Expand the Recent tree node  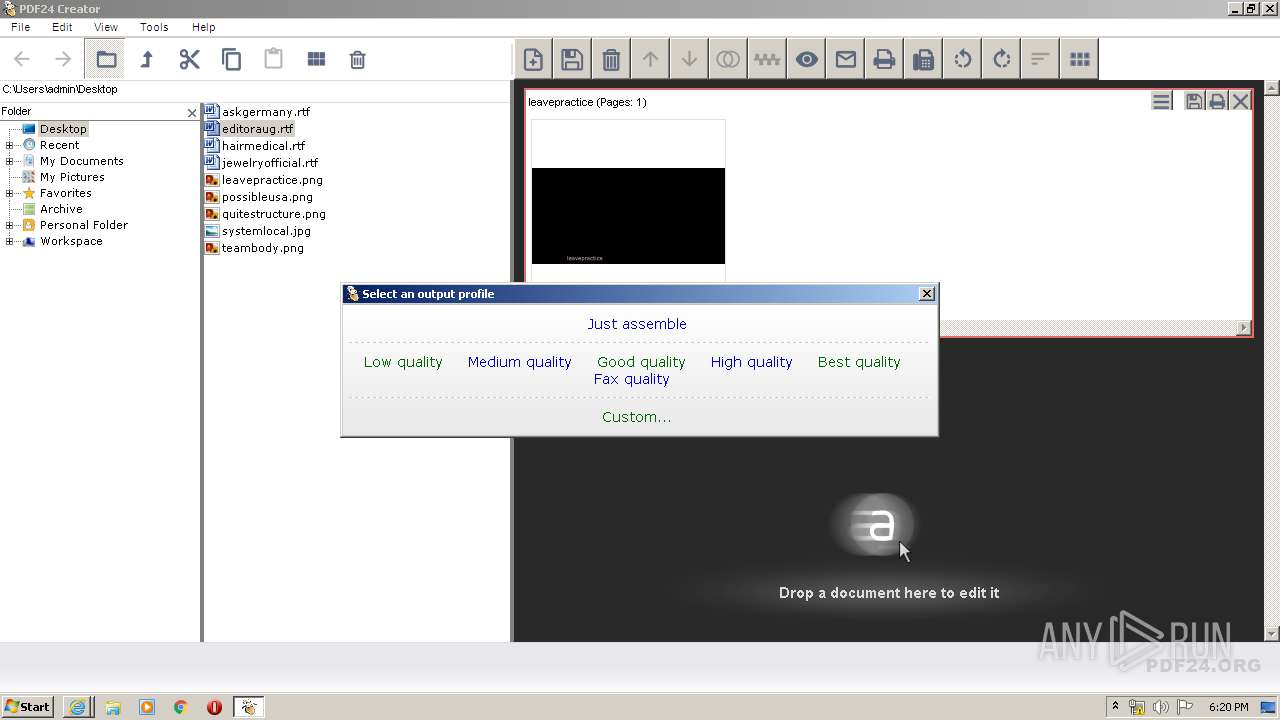(9, 145)
